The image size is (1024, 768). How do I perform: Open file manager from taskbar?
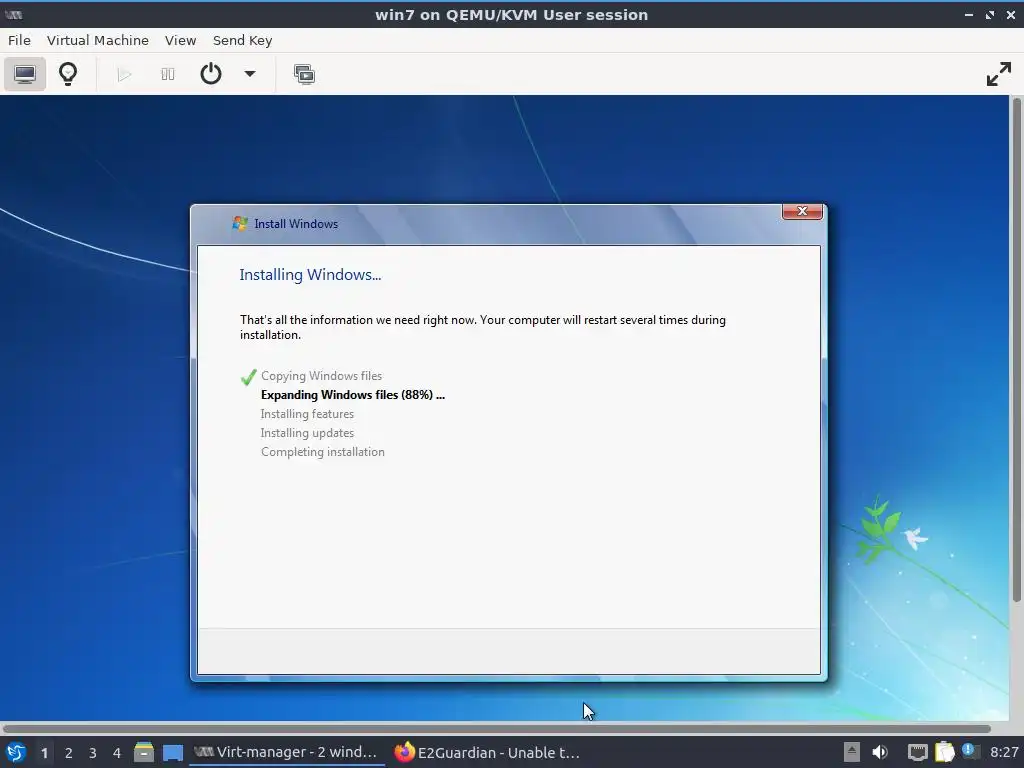tap(144, 752)
